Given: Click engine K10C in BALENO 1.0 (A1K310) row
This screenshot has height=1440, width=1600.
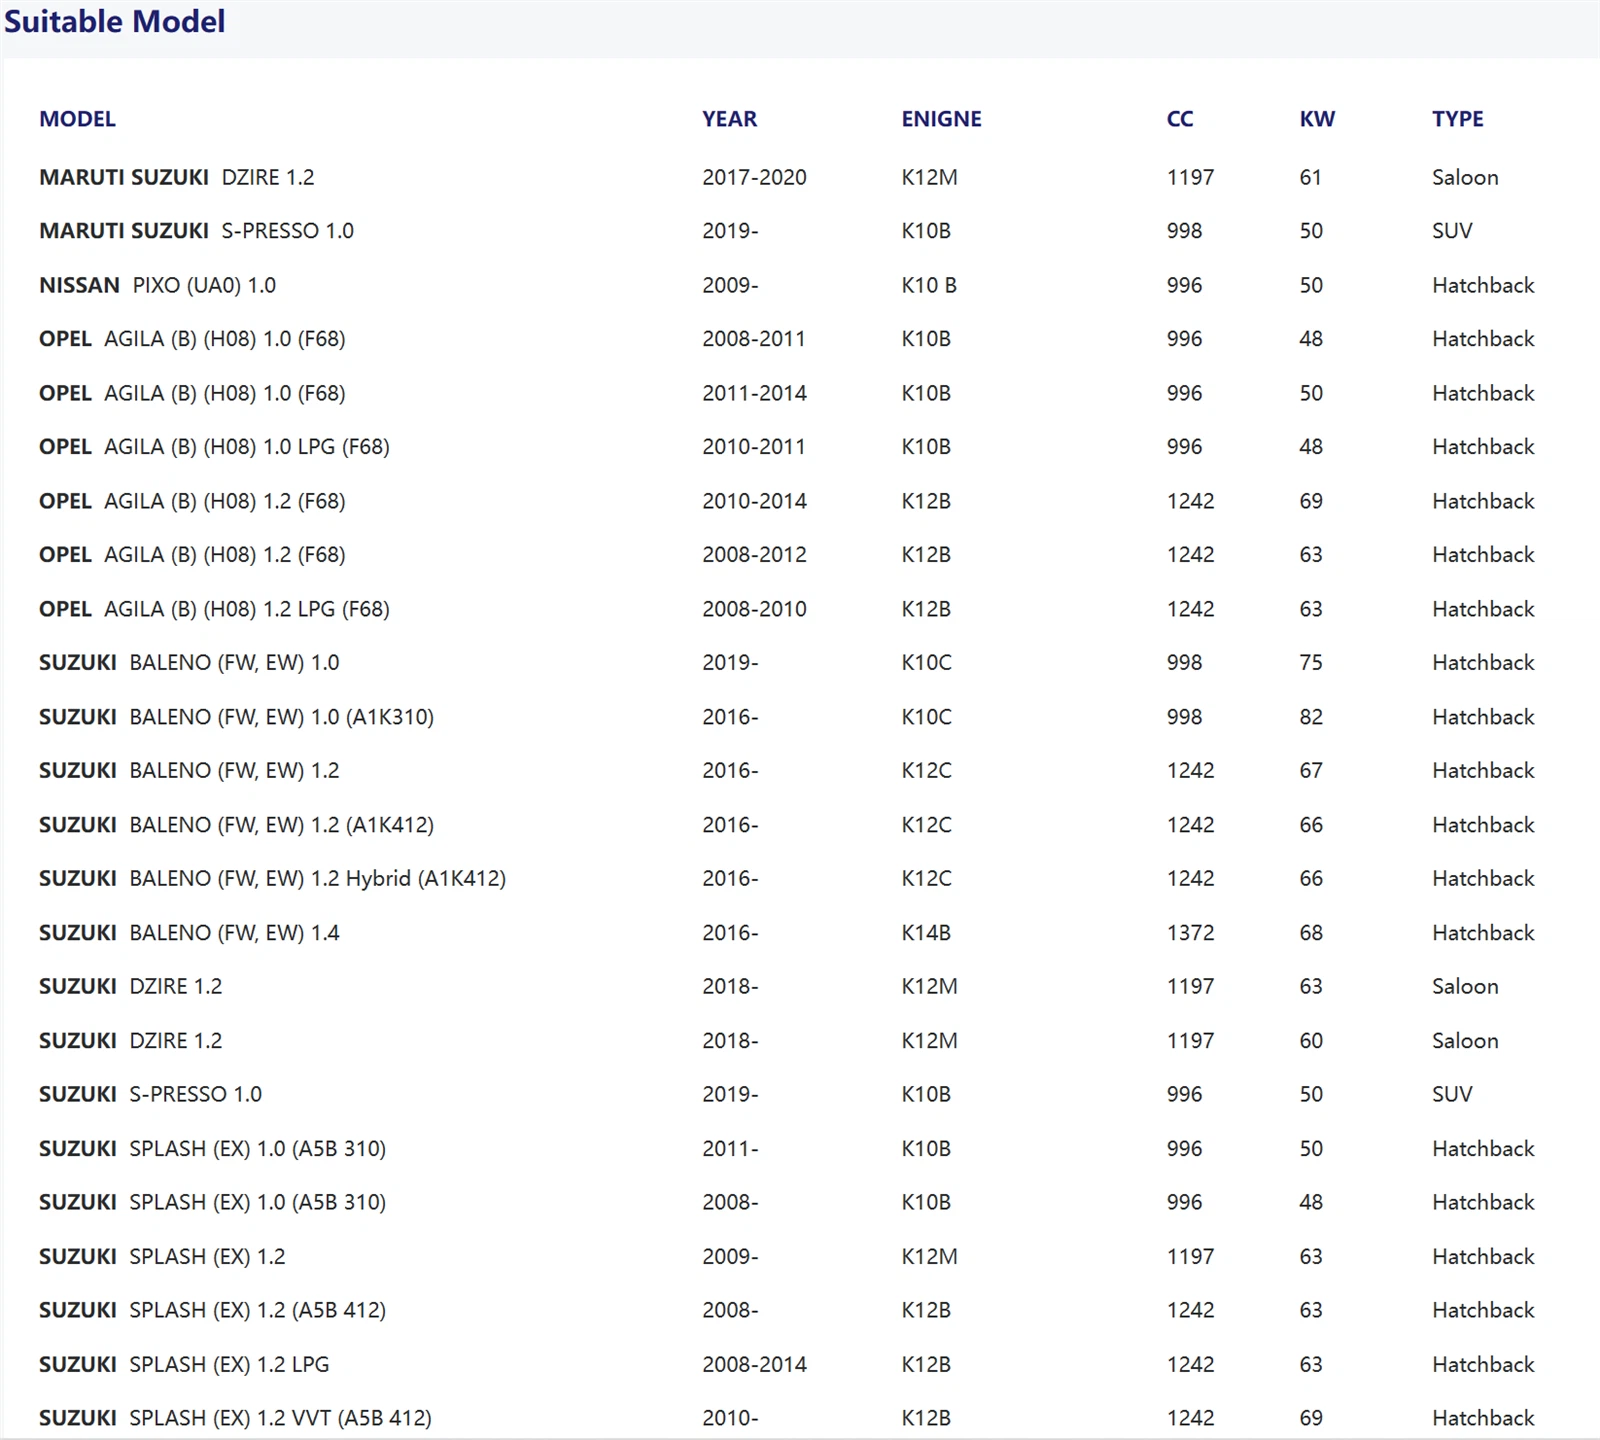Looking at the screenshot, I should pos(926,717).
